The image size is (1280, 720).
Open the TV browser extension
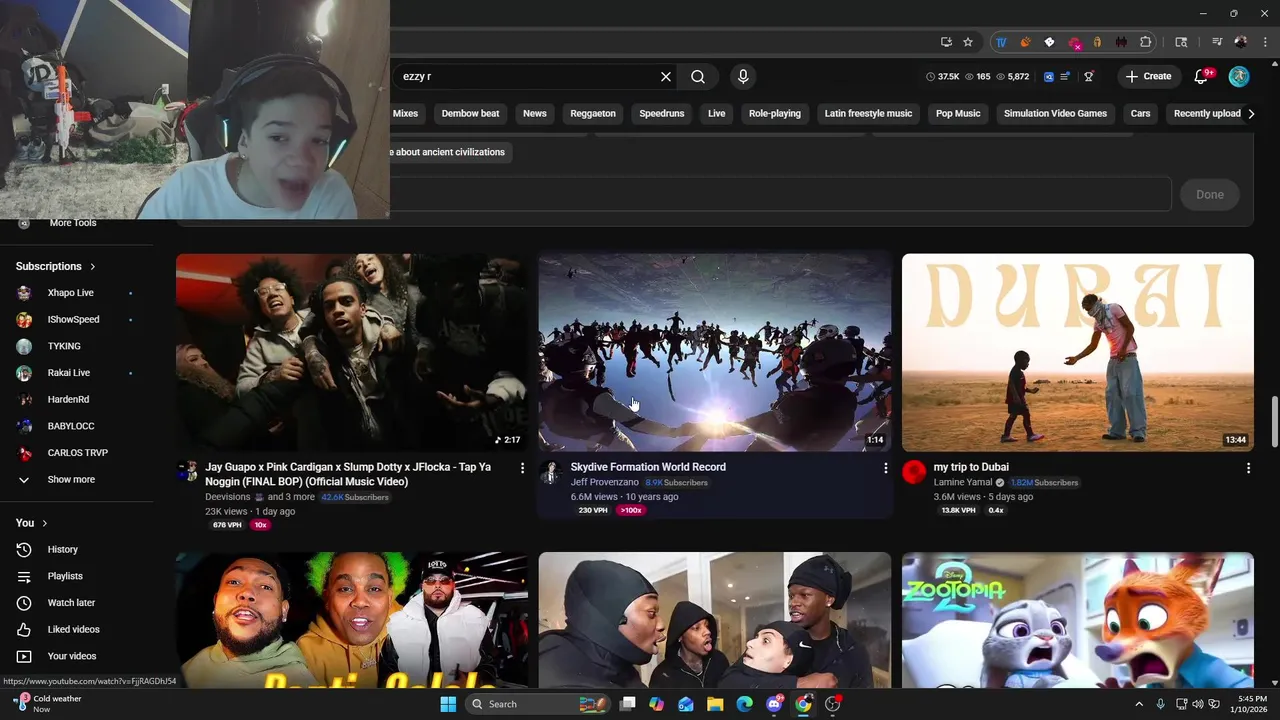click(1001, 42)
